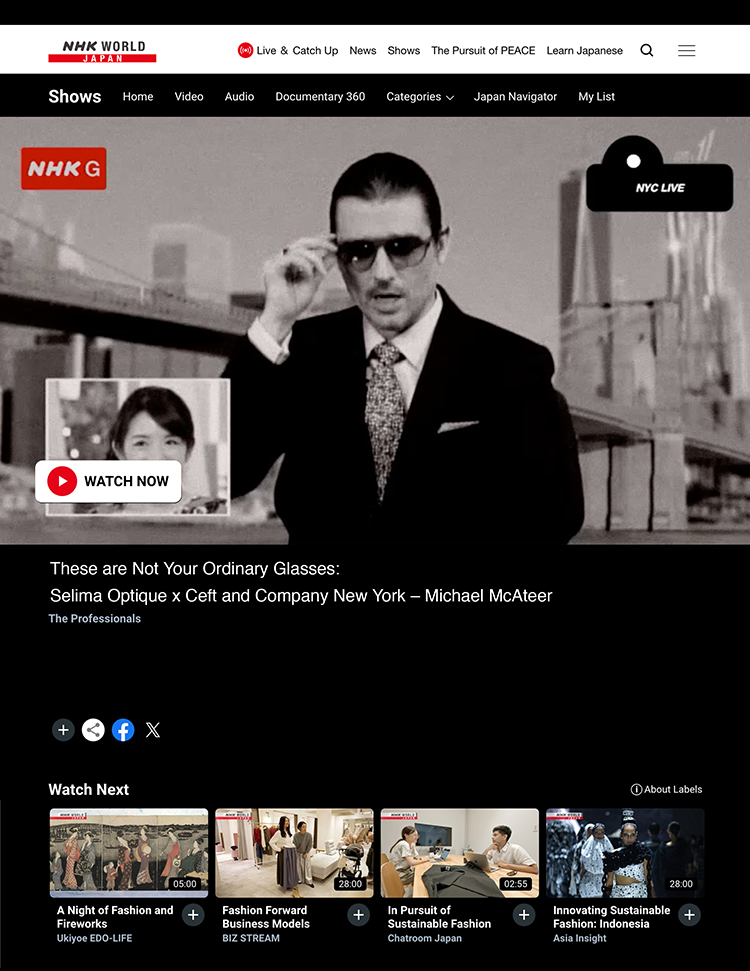The image size is (750, 971).
Task: Click the NHK World Japan logo
Action: click(102, 51)
